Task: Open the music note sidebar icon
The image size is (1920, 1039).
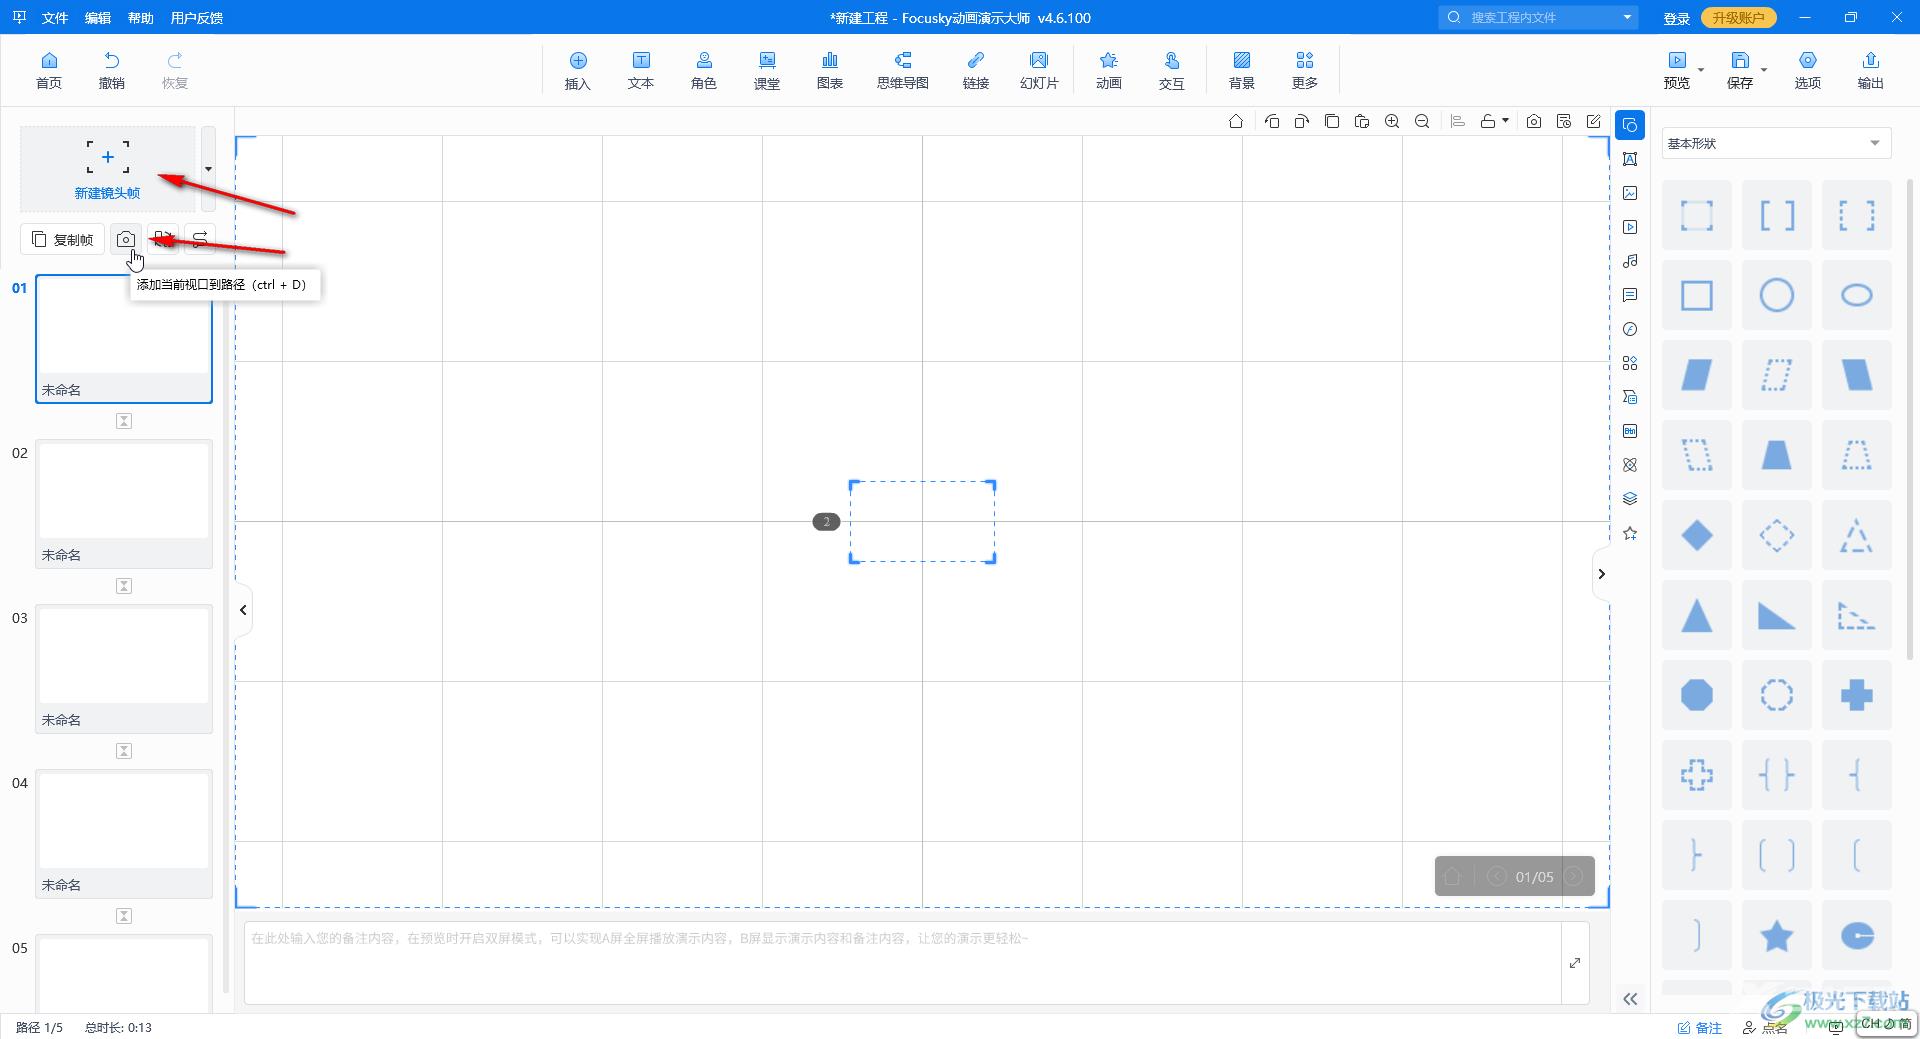Action: click(1630, 261)
